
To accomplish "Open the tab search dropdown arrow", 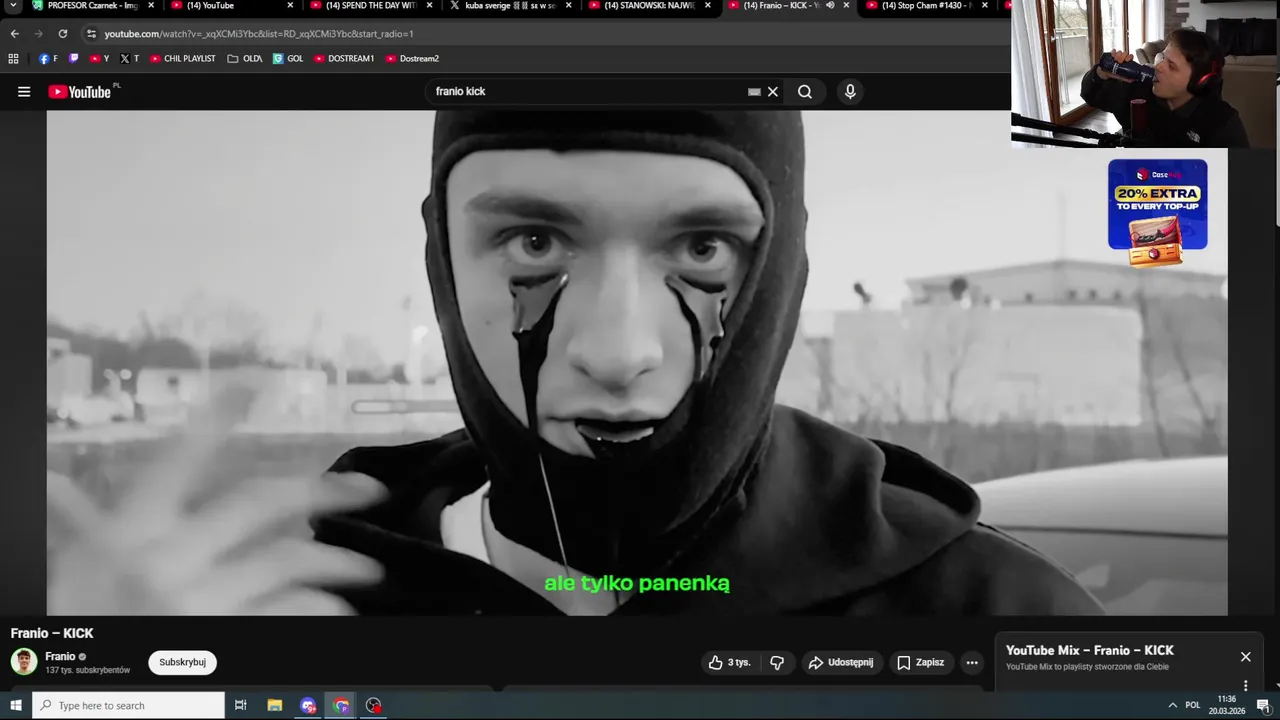I will pyautogui.click(x=13, y=6).
